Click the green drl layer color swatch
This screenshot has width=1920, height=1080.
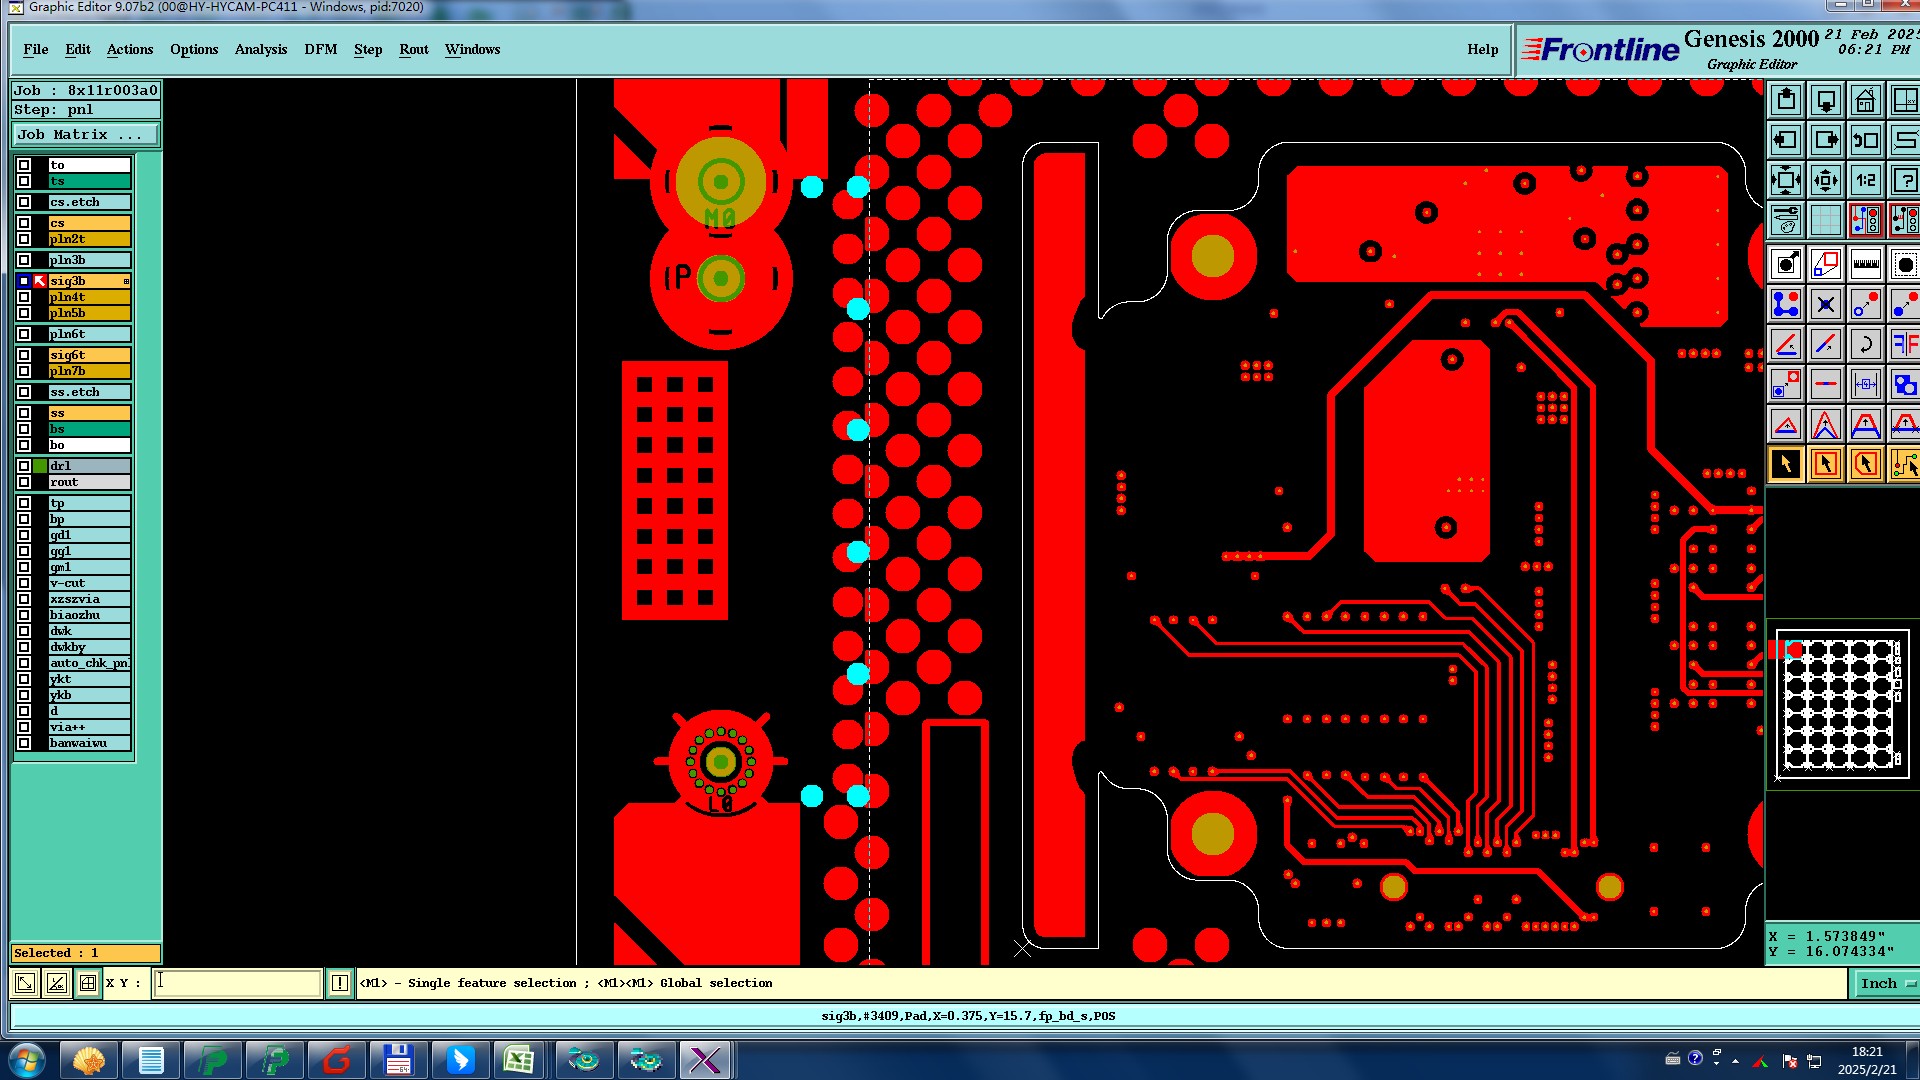click(40, 466)
